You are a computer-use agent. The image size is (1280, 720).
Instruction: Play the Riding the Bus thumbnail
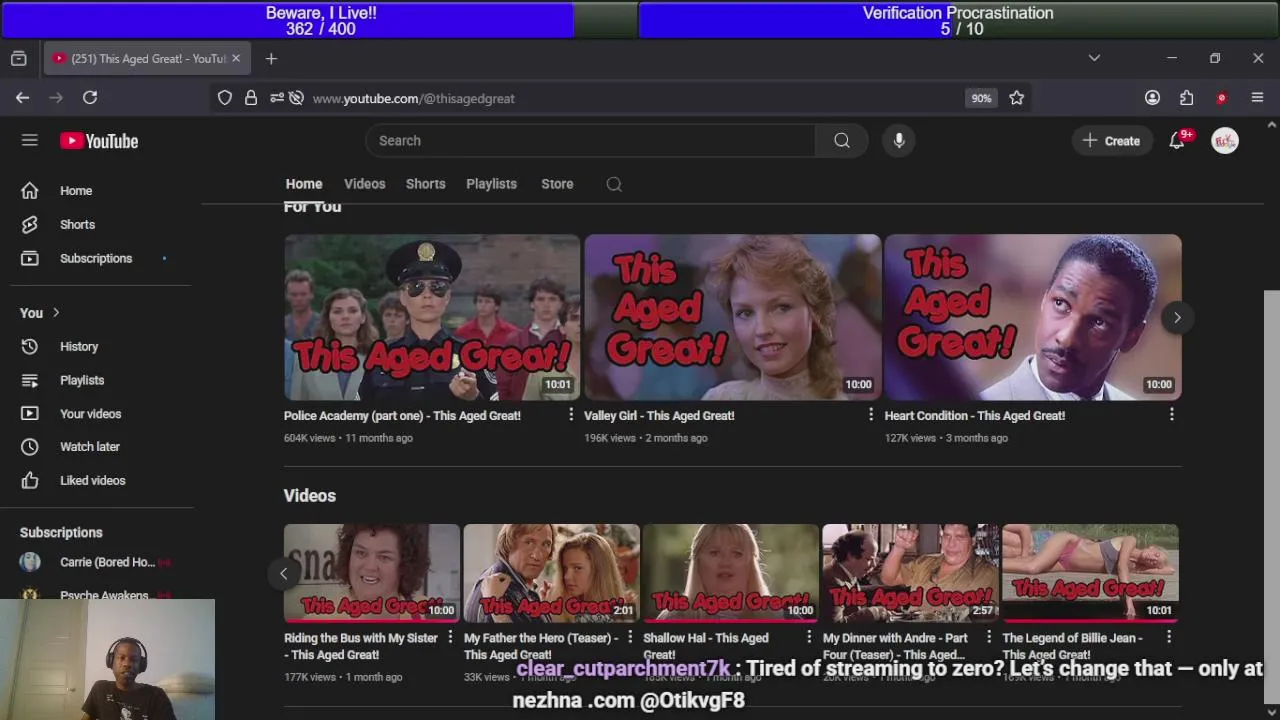pyautogui.click(x=372, y=573)
